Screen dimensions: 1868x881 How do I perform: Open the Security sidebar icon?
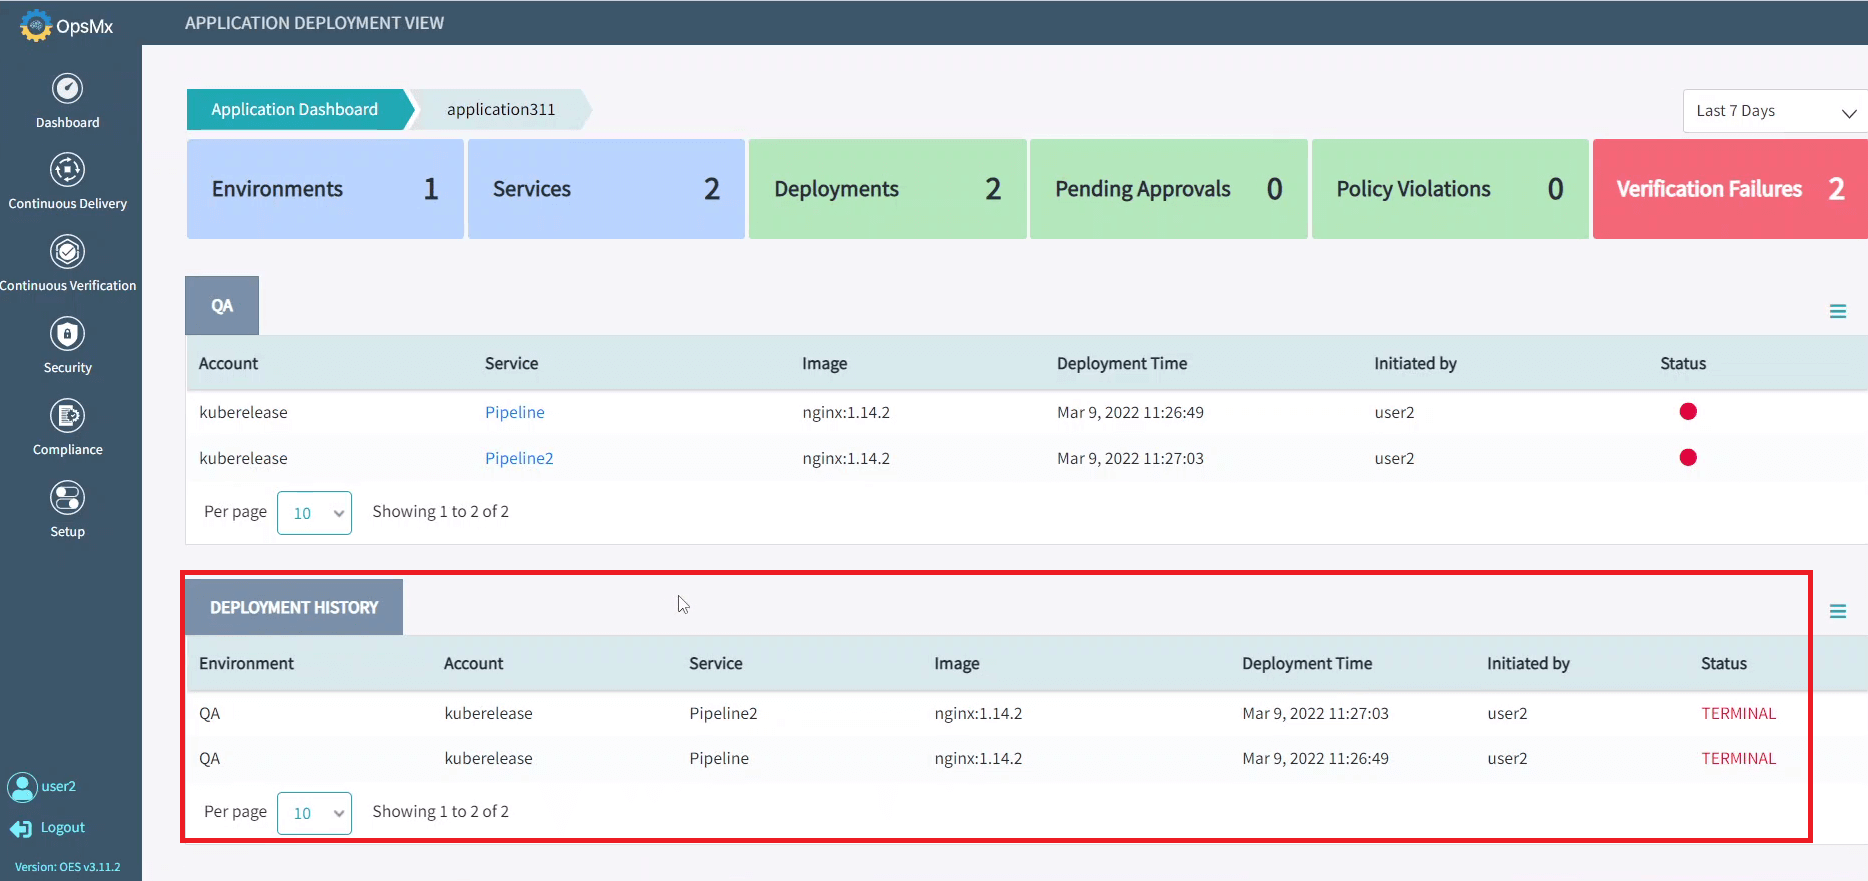[x=67, y=334]
